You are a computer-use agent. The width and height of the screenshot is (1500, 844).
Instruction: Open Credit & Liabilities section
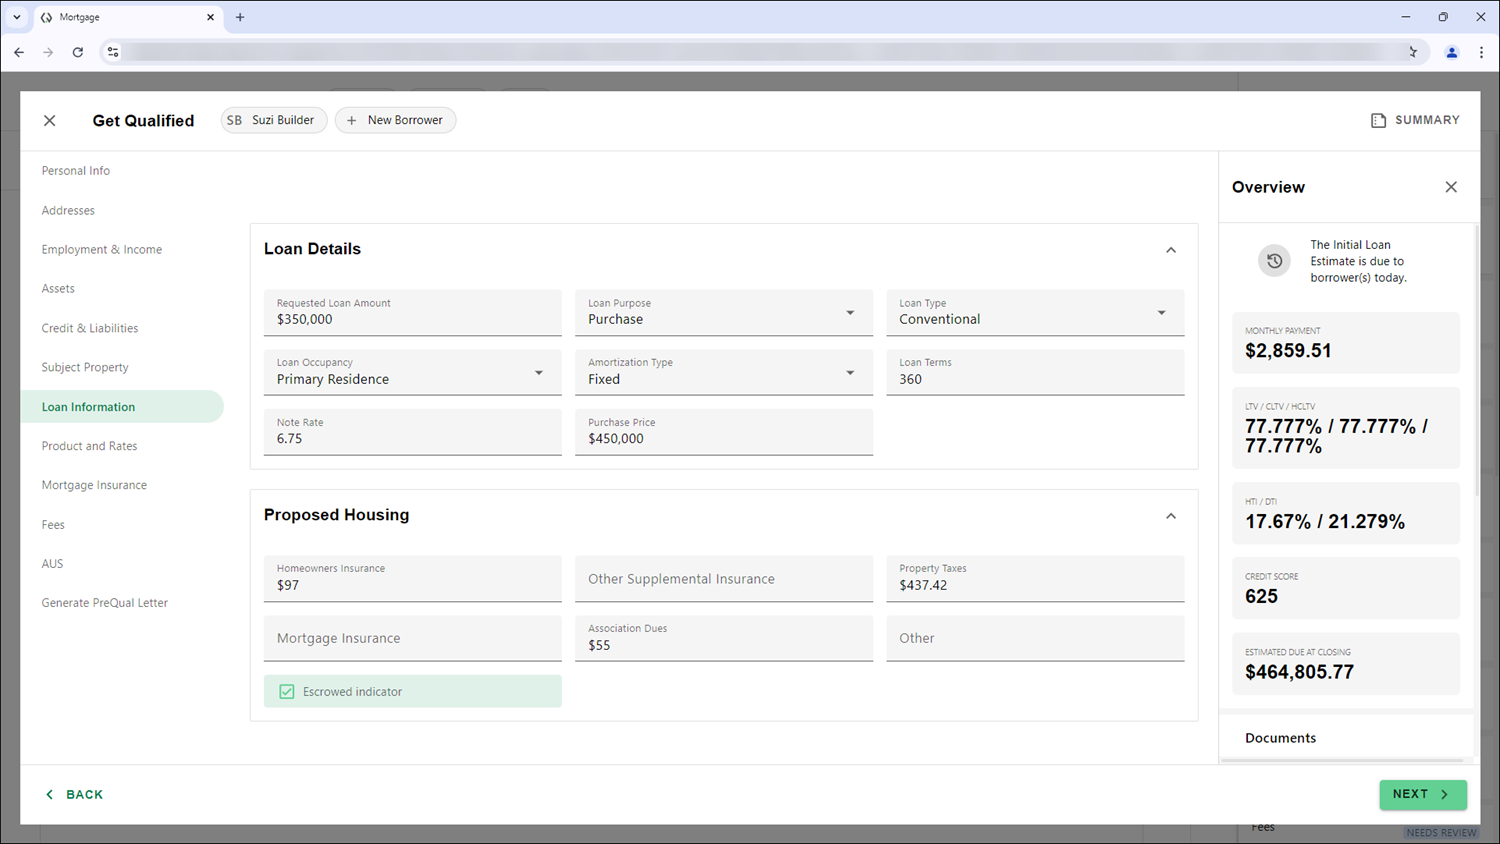click(90, 328)
